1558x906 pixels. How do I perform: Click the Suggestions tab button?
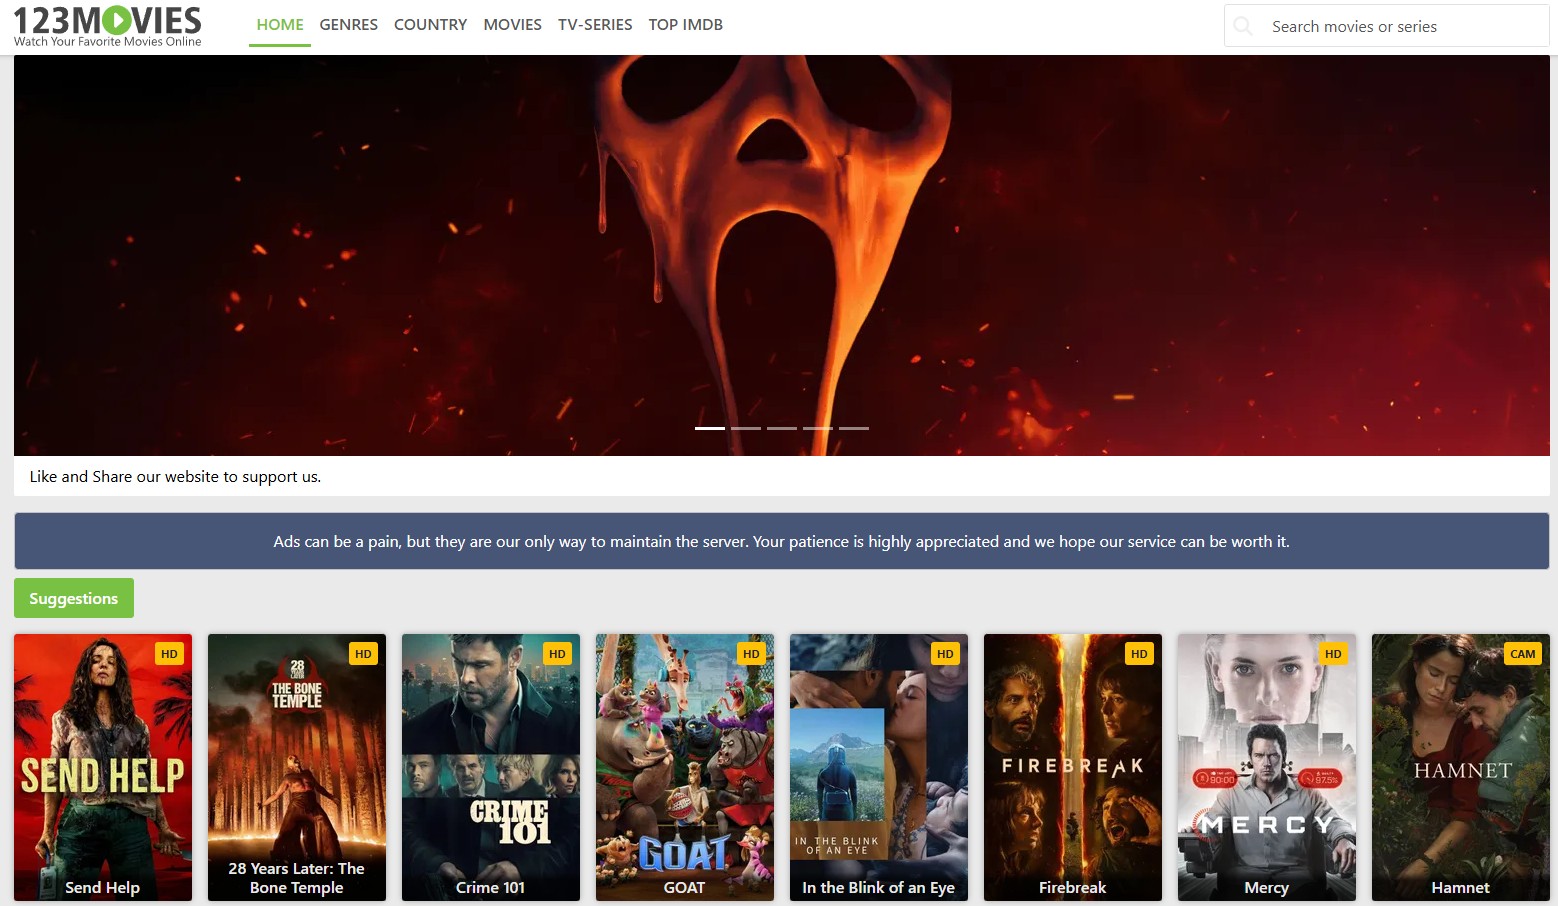pyautogui.click(x=74, y=598)
